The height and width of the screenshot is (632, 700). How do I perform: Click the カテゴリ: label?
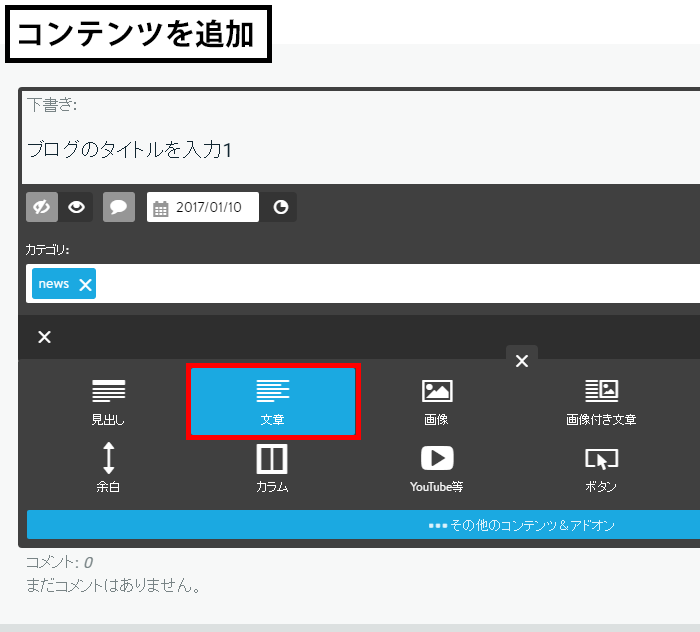click(47, 249)
